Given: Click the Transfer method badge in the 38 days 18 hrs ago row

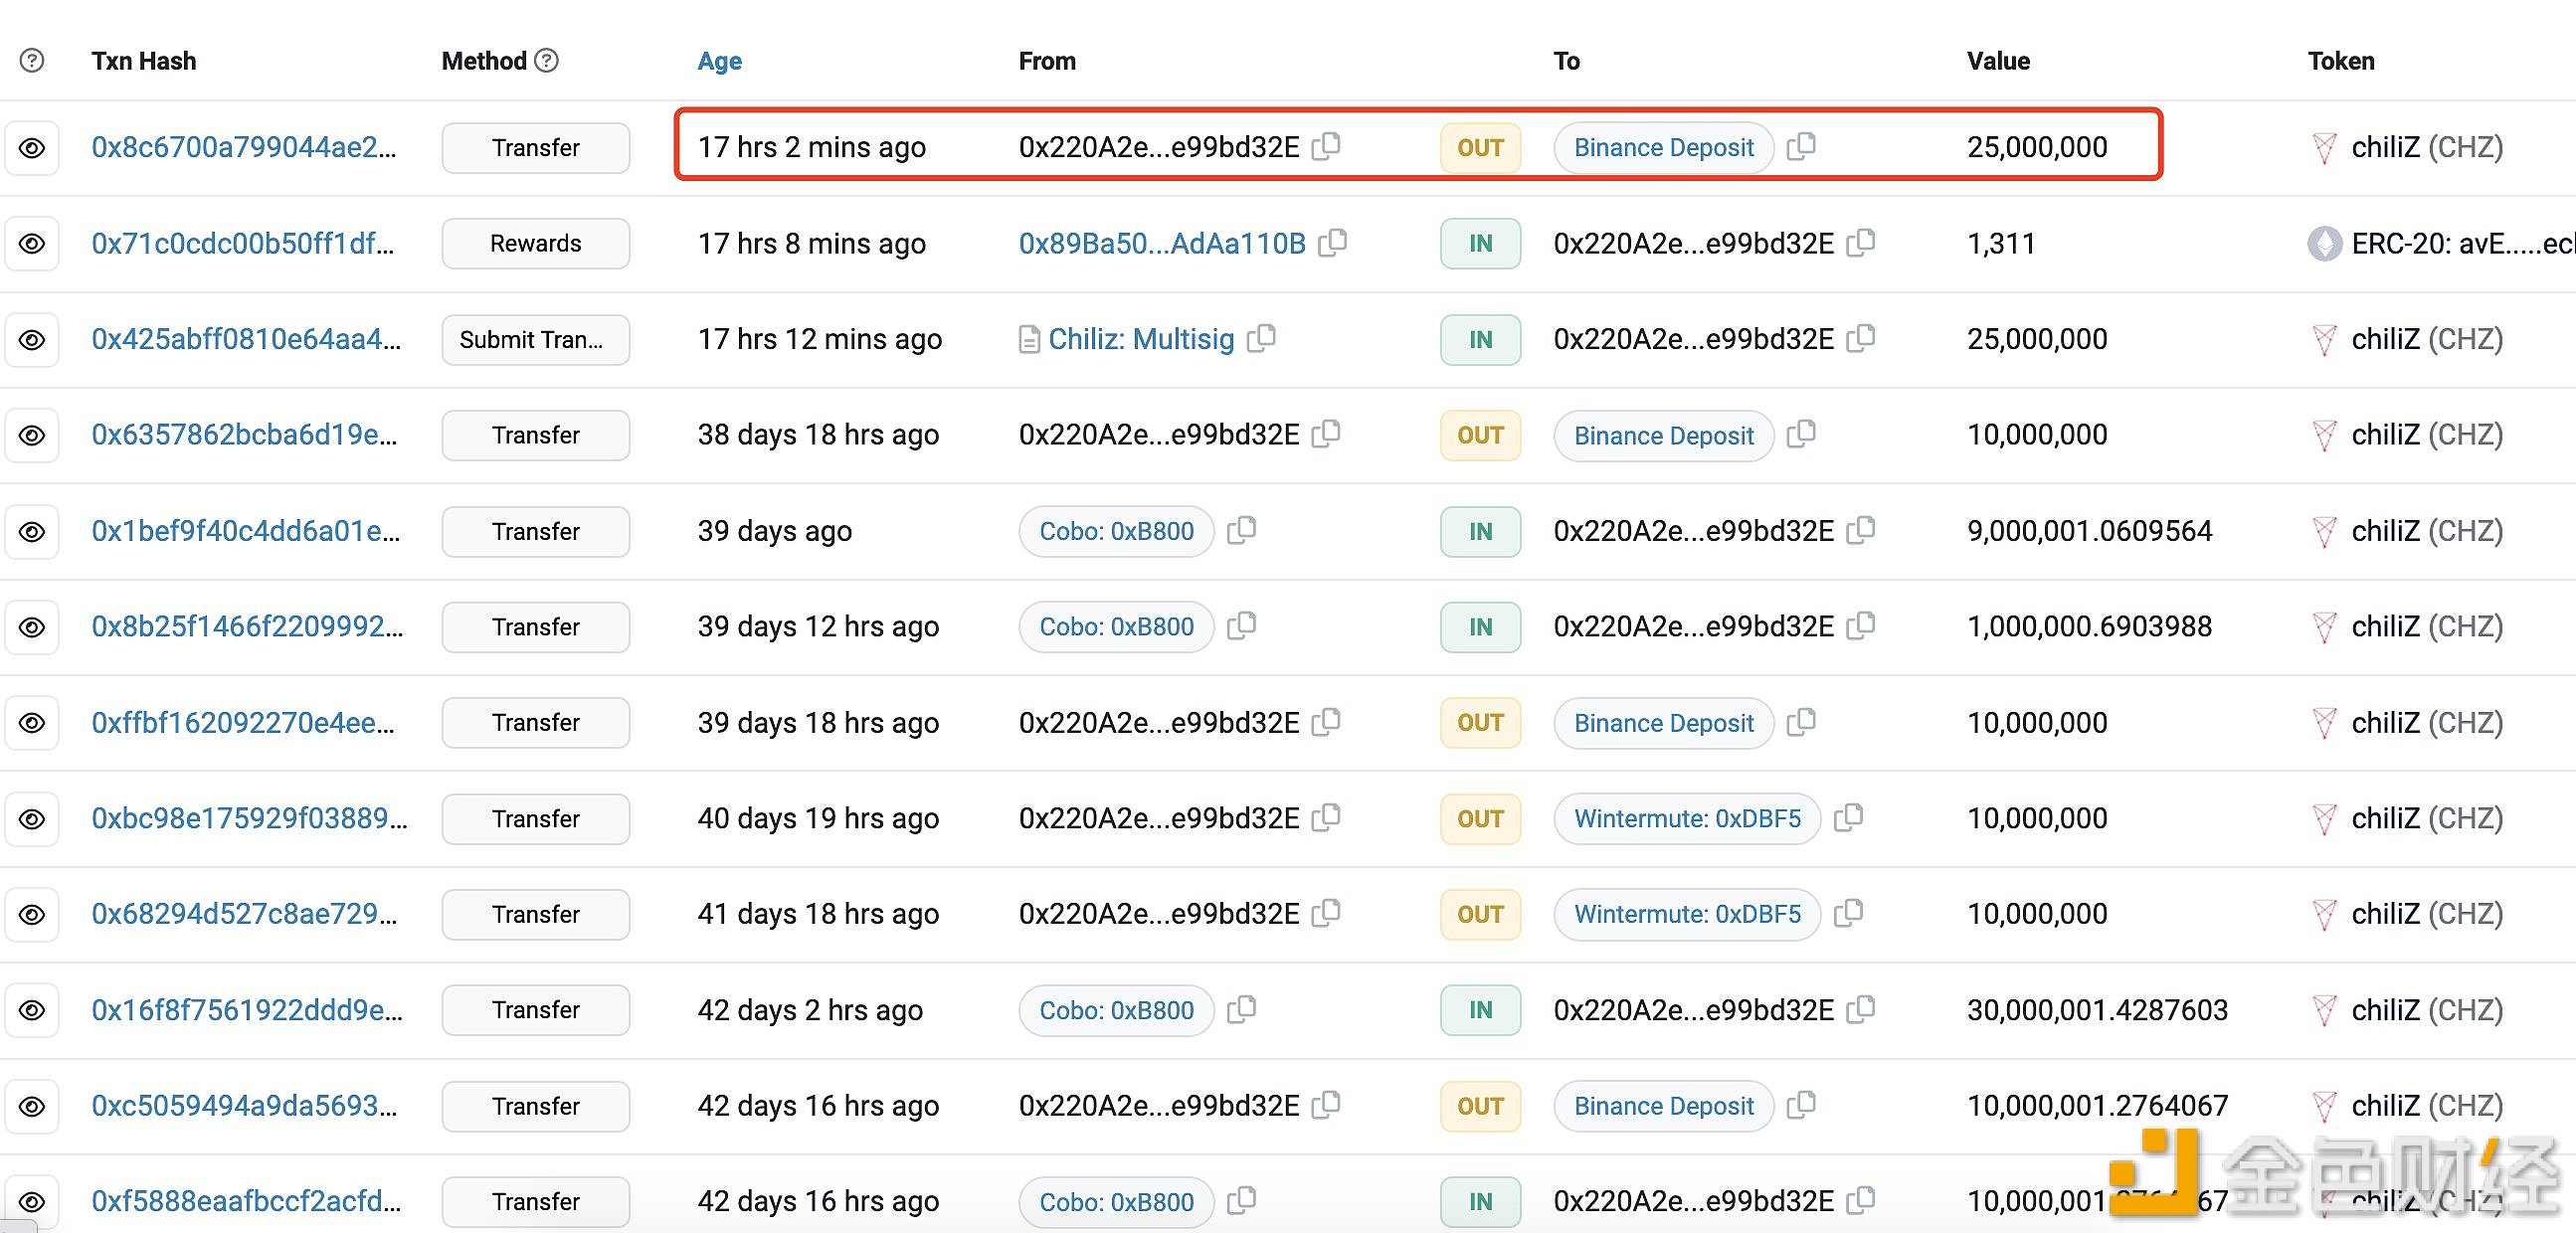Looking at the screenshot, I should 536,435.
